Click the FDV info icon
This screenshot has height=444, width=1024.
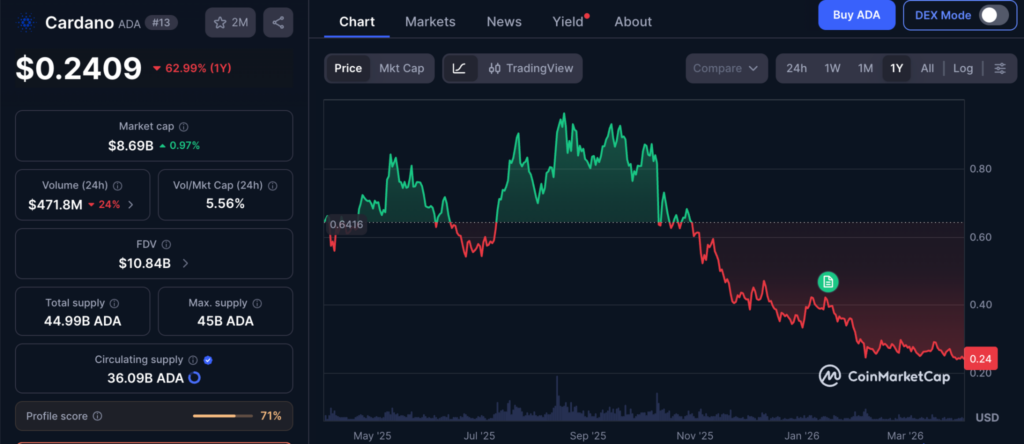(166, 244)
